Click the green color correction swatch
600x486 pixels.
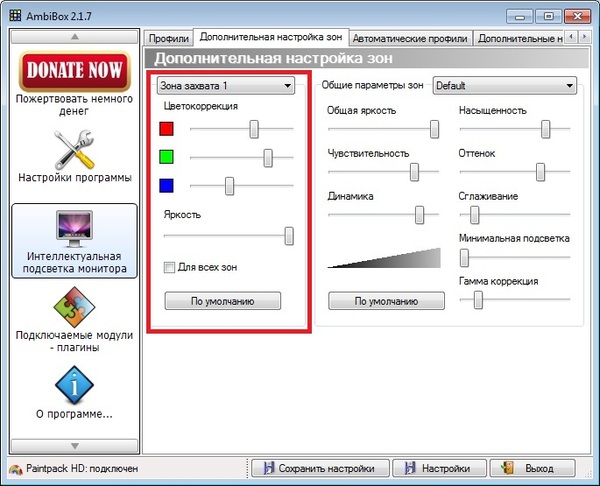click(x=166, y=157)
